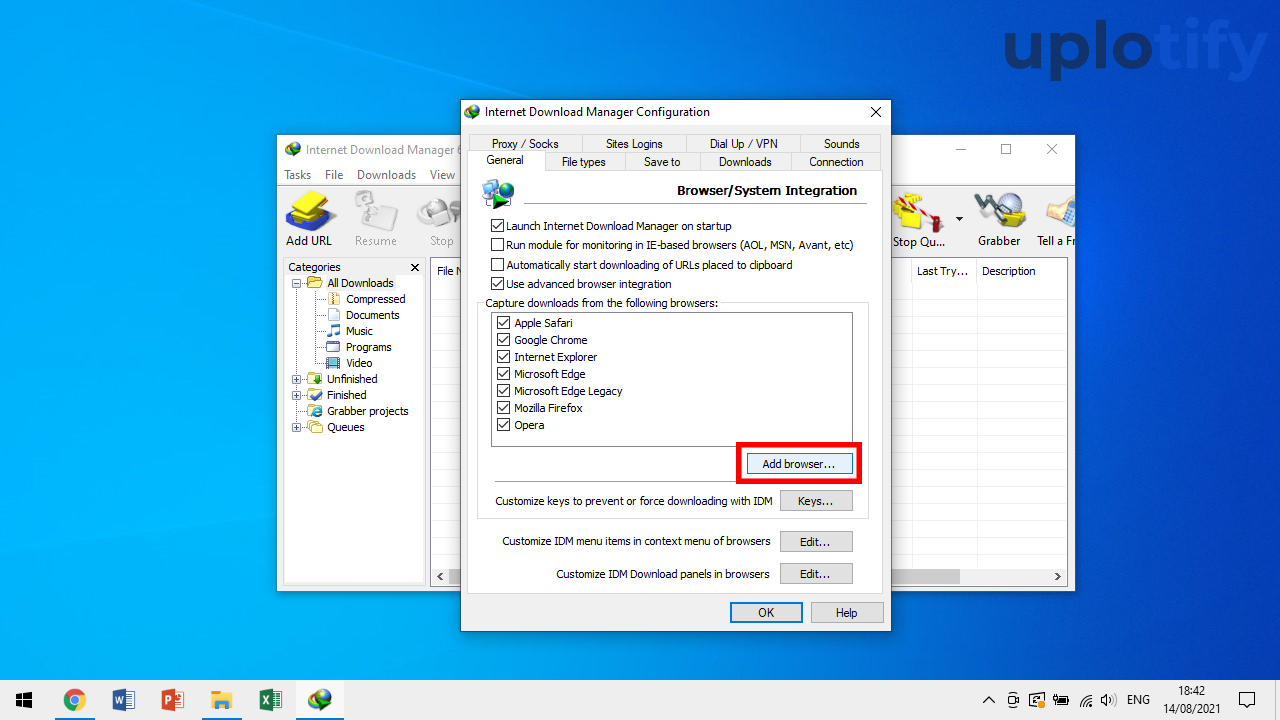
Task: Uncheck Internet Explorer browser
Action: [504, 357]
